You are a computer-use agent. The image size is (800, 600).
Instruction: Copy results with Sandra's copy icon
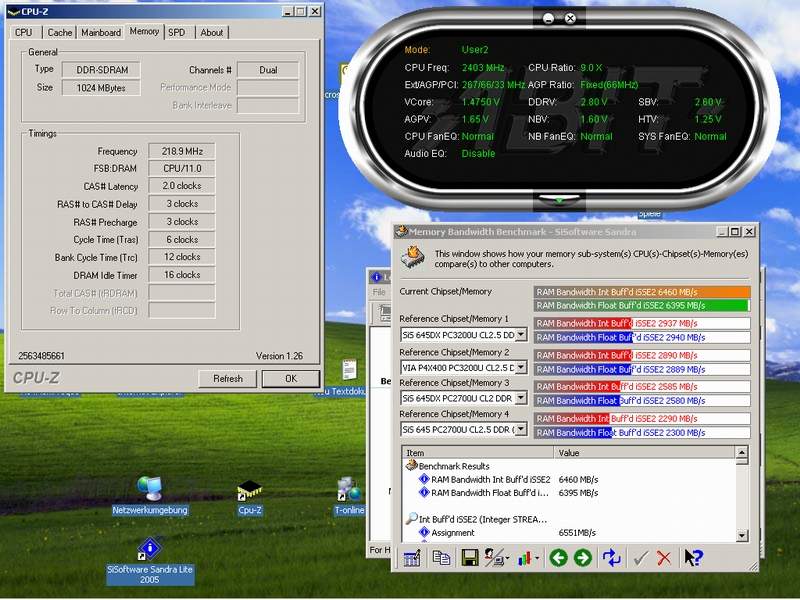(441, 558)
